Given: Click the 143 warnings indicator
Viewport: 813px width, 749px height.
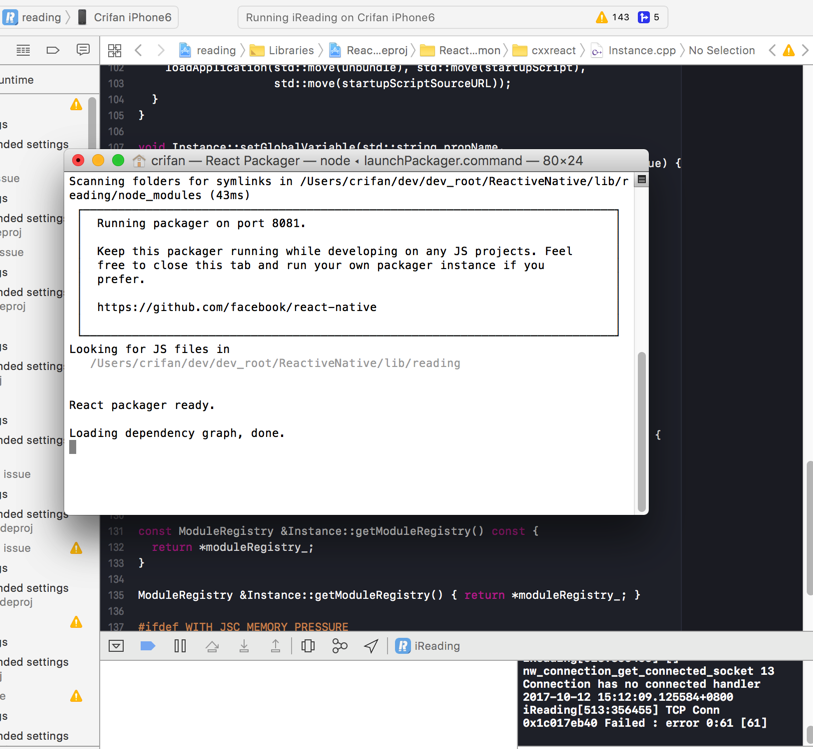Looking at the screenshot, I should coord(612,18).
